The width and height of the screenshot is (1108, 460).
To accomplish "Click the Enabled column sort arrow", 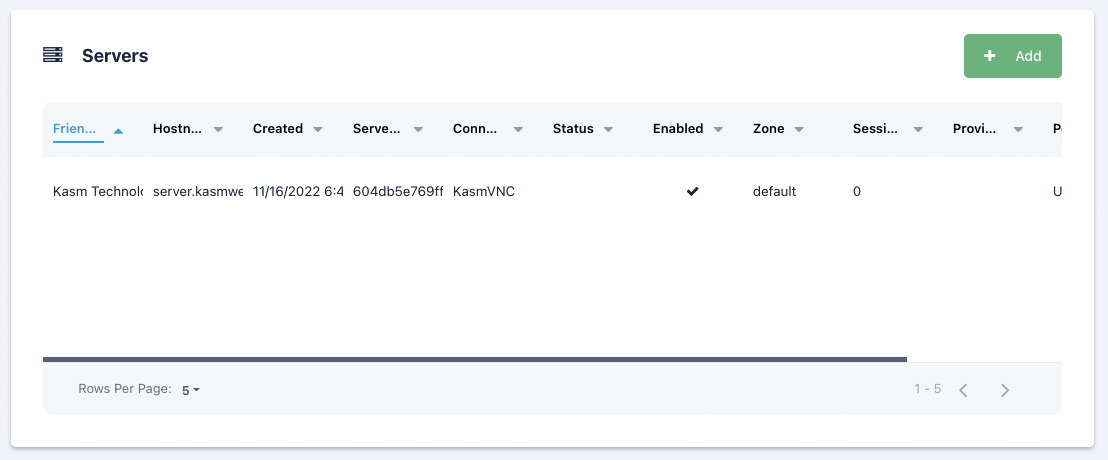I will (x=718, y=130).
